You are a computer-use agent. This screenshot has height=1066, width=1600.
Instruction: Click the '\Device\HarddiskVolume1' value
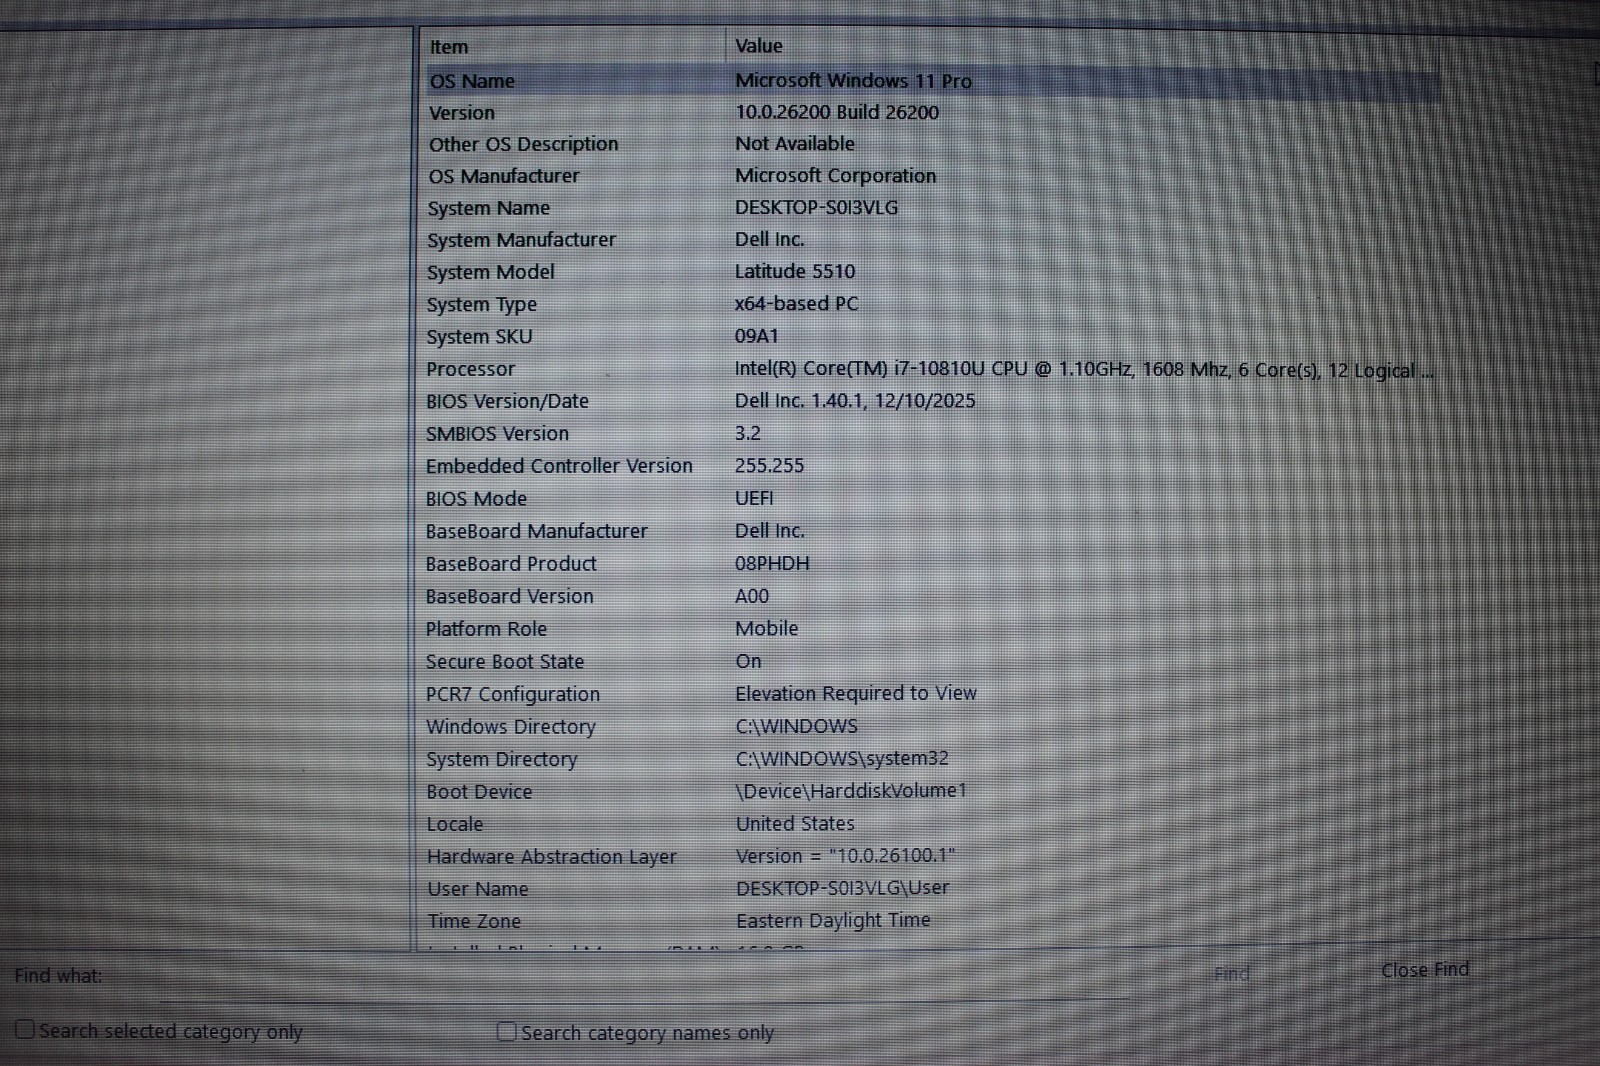tap(852, 790)
